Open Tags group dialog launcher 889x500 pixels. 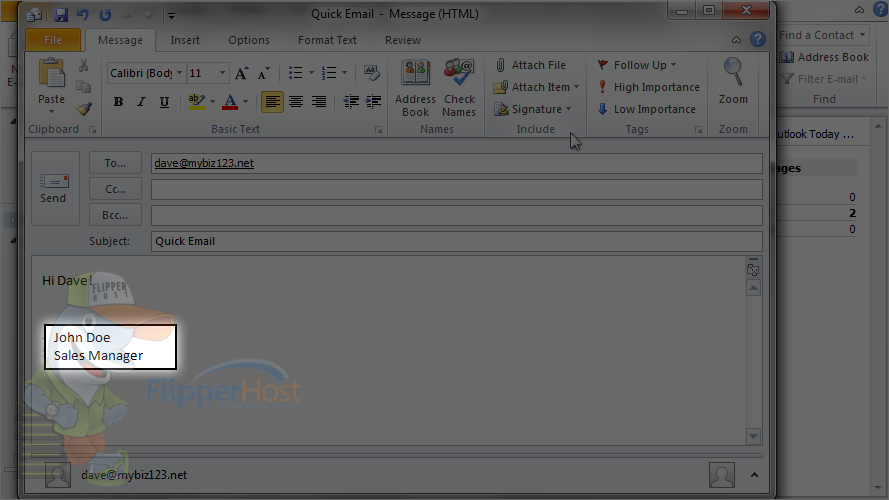tap(698, 130)
